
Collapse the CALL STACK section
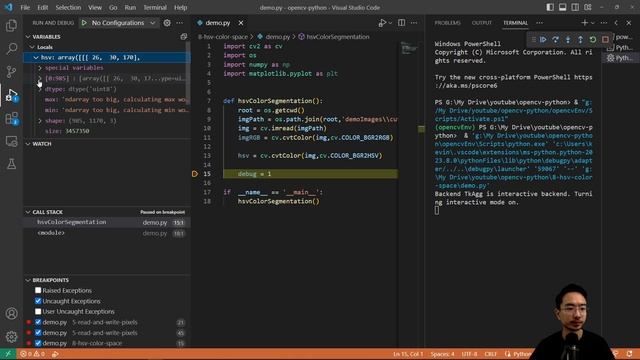[28, 212]
